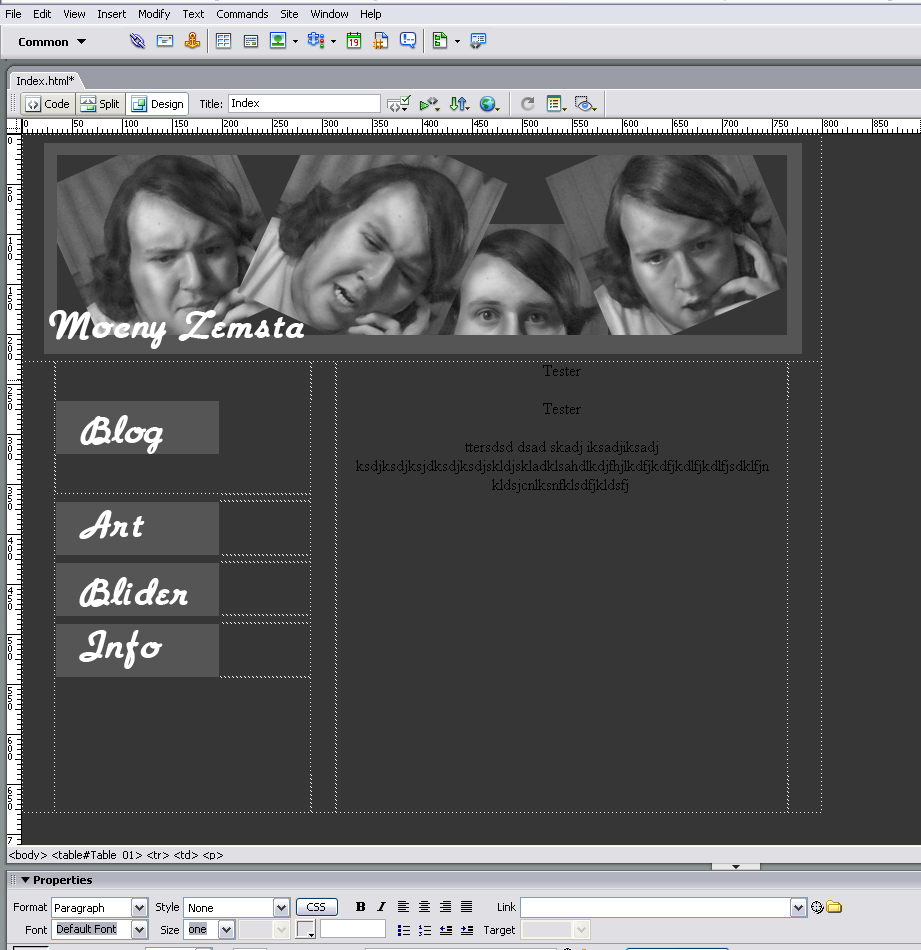Open the Format Paragraph dropdown
Screen dimensions: 921x950
tap(139, 908)
